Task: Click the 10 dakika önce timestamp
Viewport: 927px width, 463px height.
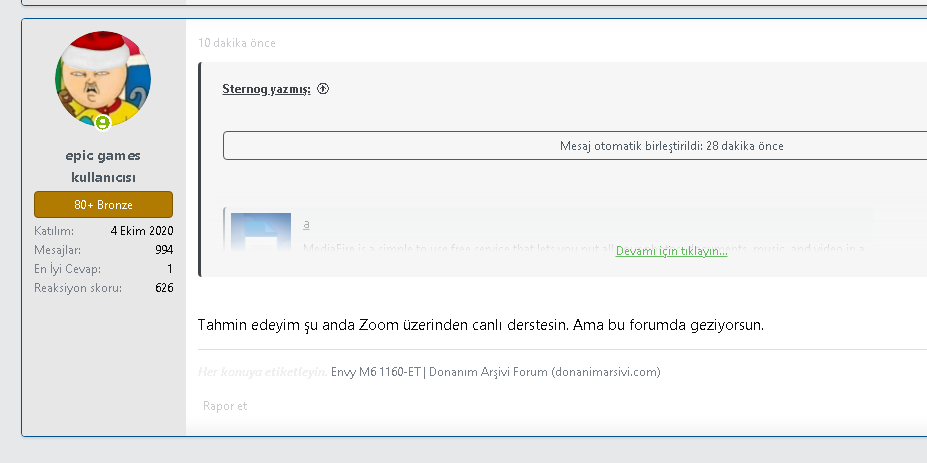Action: pos(236,43)
